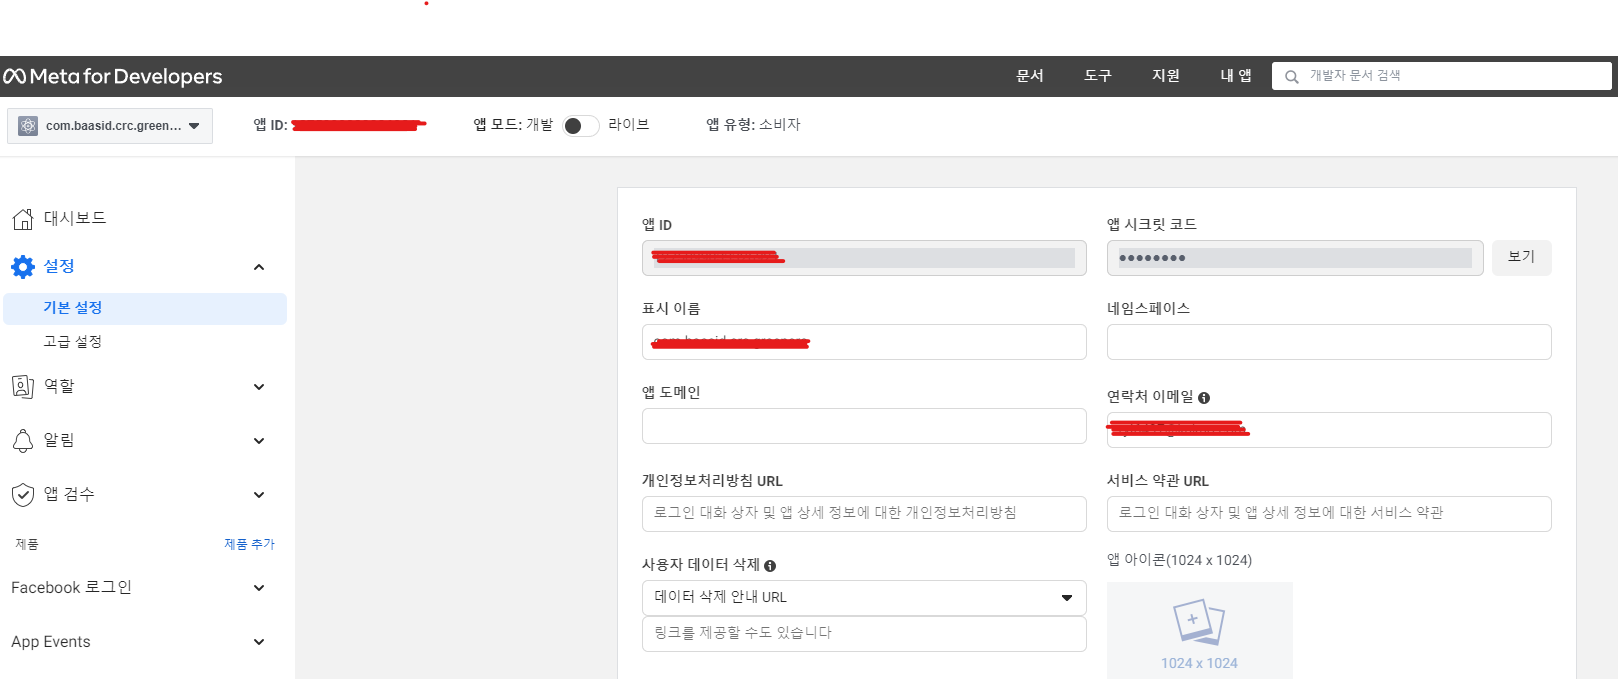Open the com.baasid.crc.green app selector dropdown
Viewport: 1618px width, 679px height.
[110, 126]
